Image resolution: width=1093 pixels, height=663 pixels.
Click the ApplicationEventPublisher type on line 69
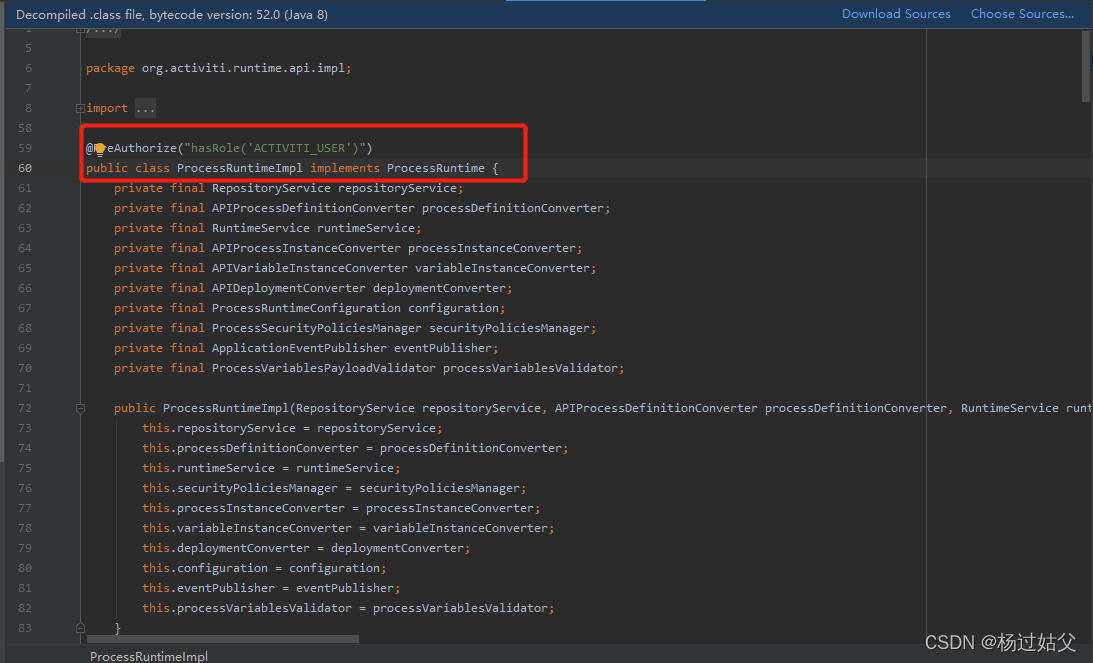click(300, 347)
